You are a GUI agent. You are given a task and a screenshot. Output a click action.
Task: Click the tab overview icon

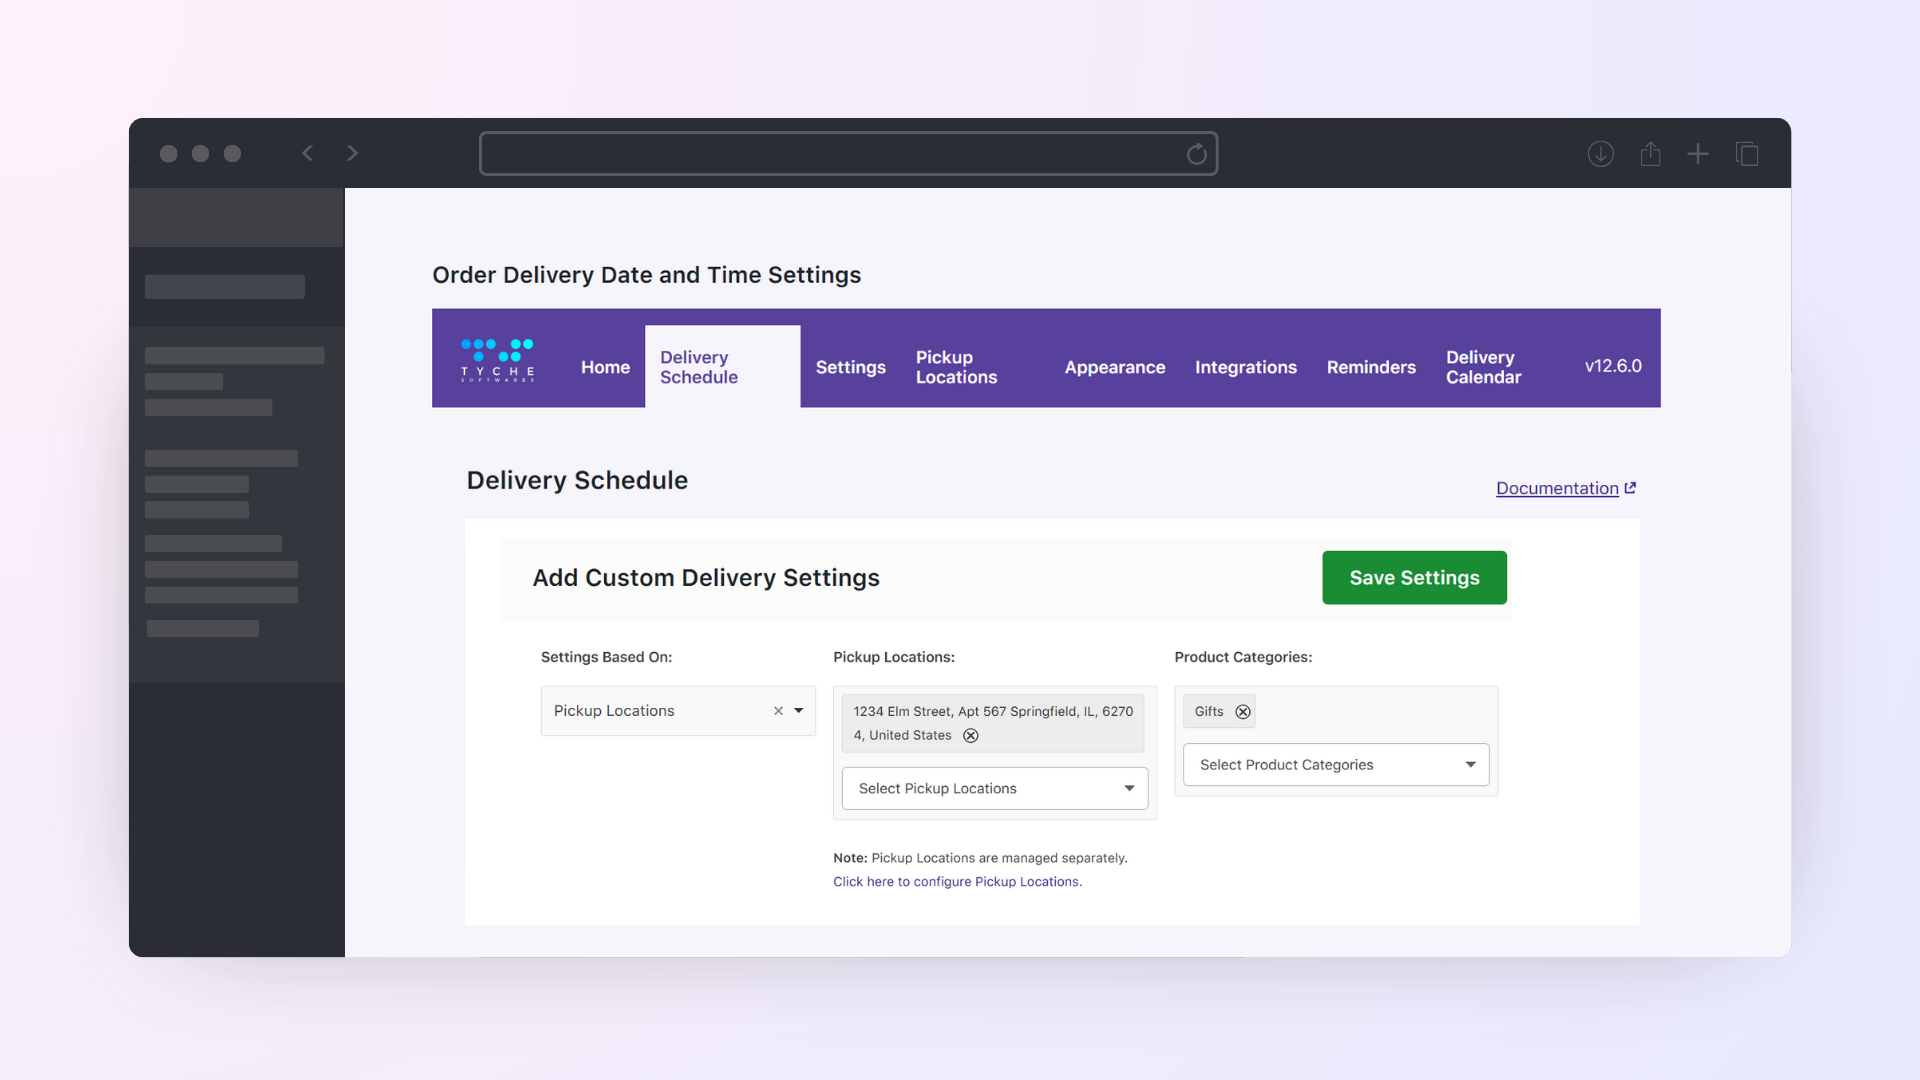pos(1747,154)
